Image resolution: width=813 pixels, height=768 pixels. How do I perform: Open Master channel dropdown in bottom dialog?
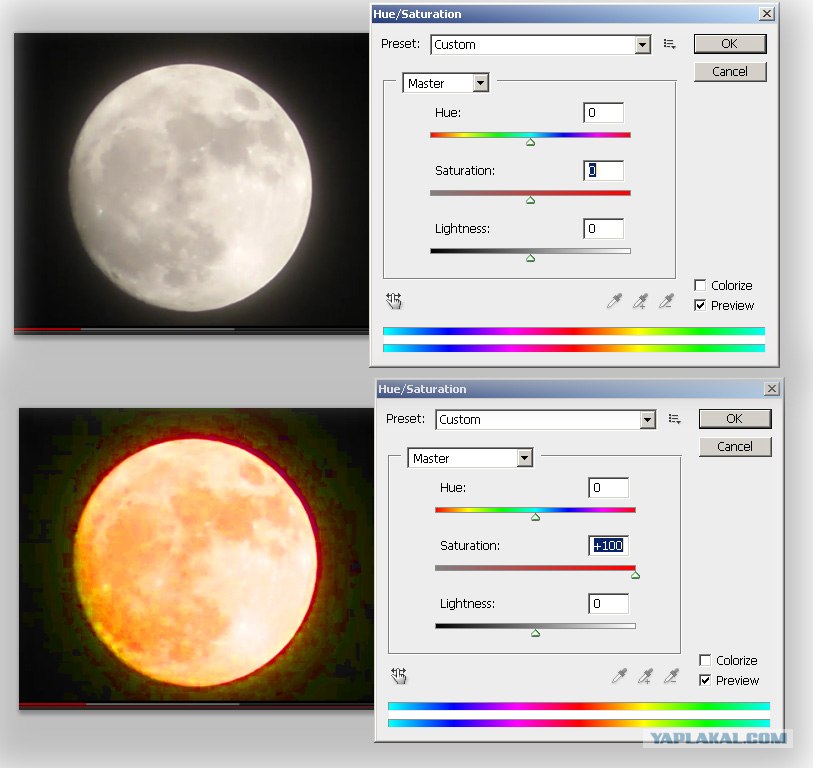click(x=470, y=458)
